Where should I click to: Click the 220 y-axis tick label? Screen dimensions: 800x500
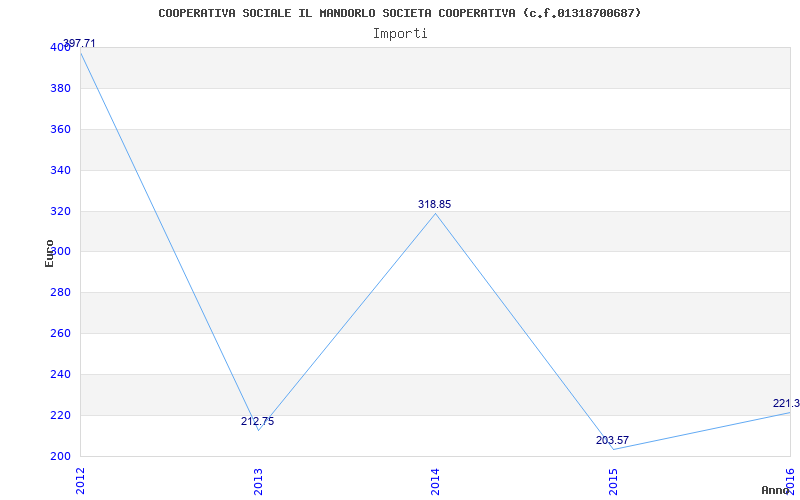click(60, 415)
